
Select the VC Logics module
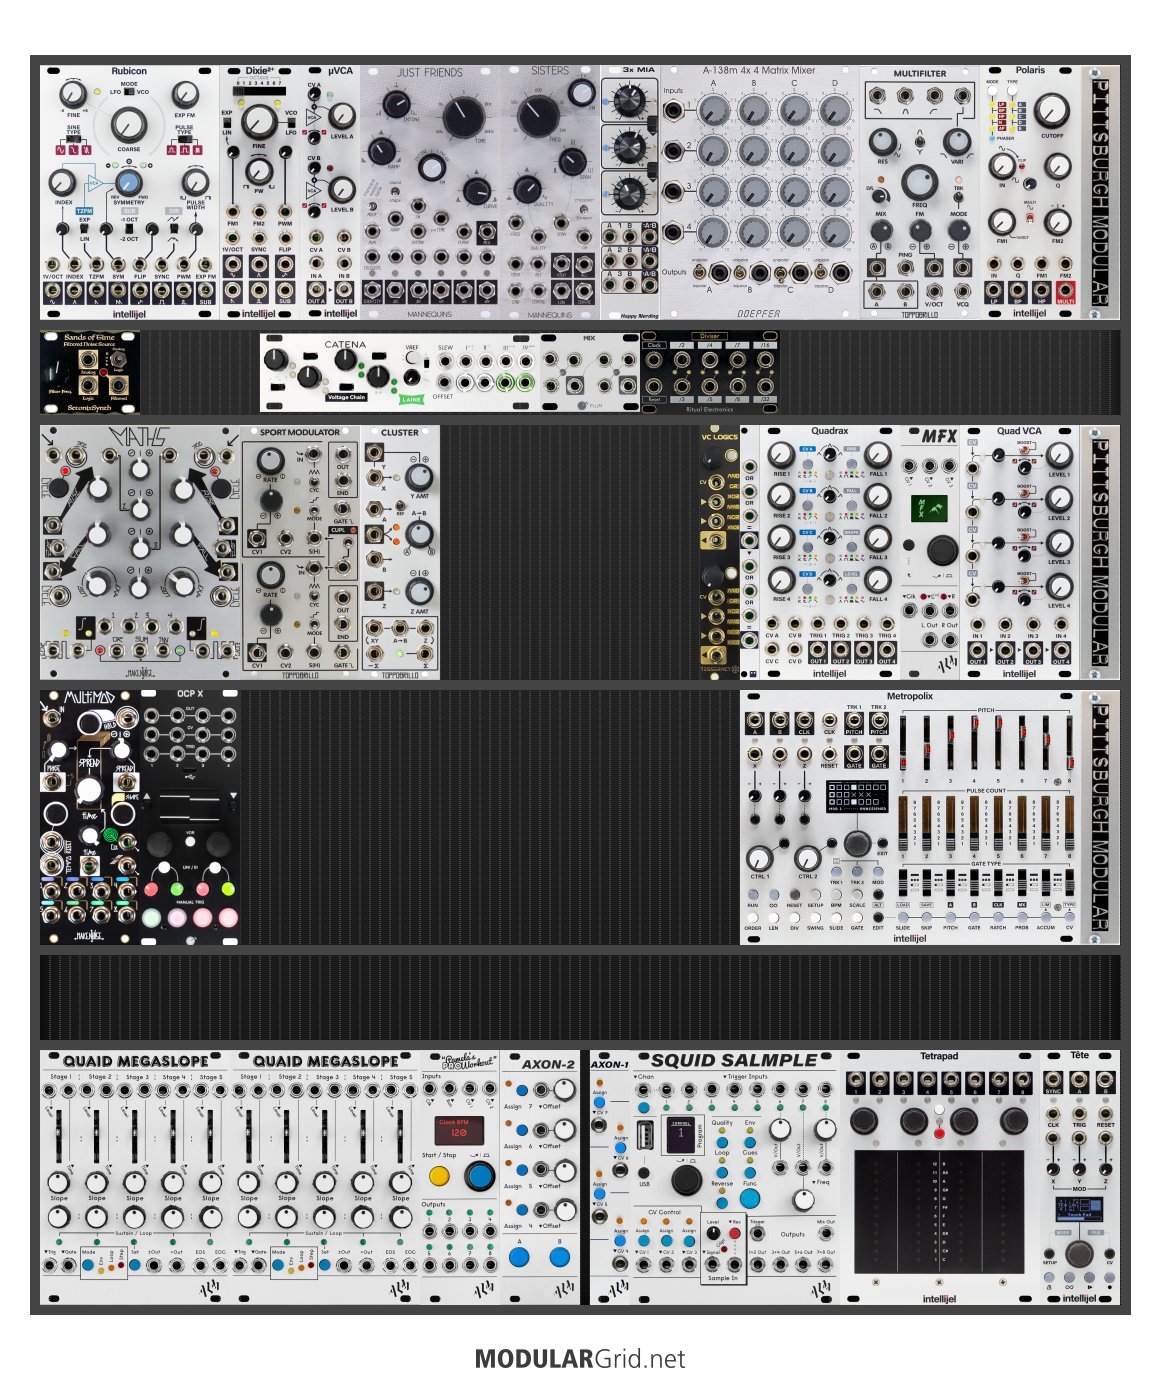point(720,553)
